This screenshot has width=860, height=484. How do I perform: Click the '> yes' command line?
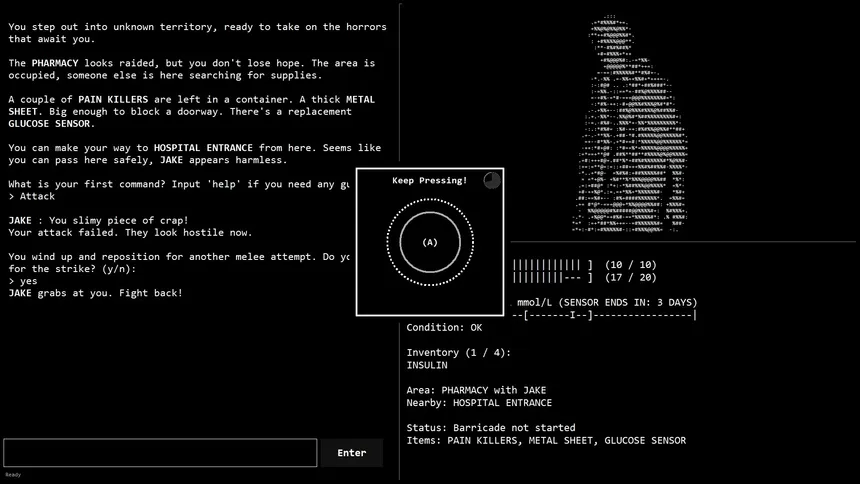[23, 281]
